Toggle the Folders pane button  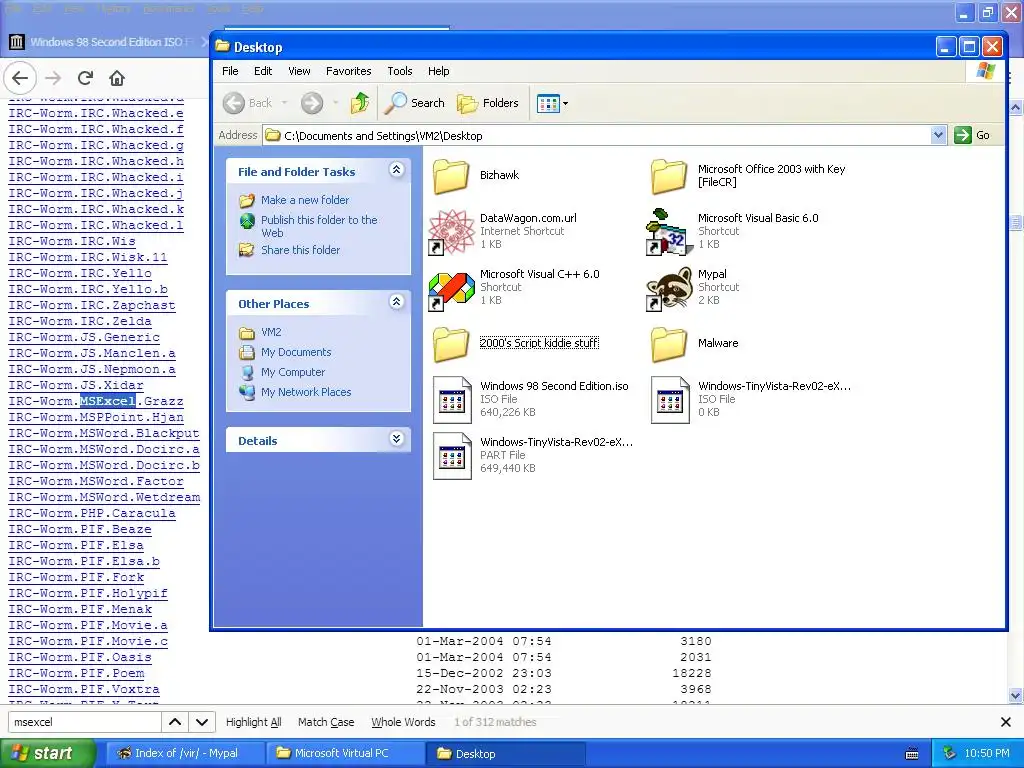pos(488,103)
